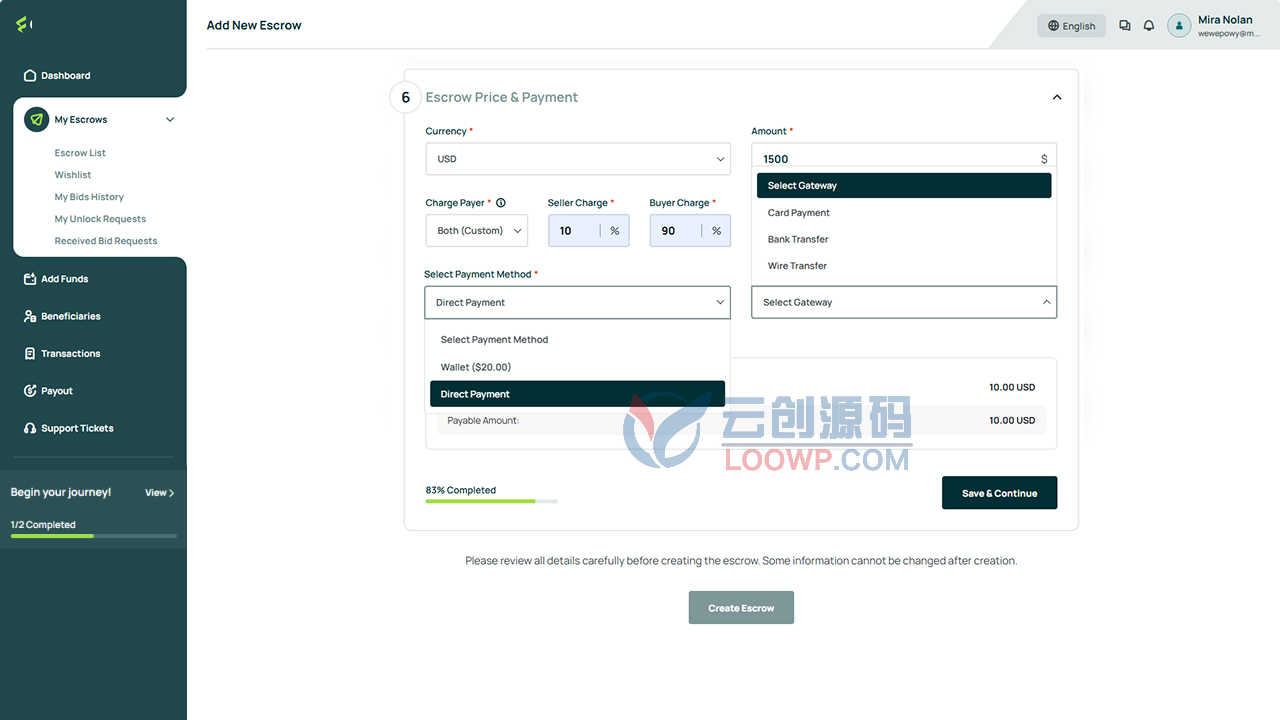Open the chat messages icon
Screen dimensions: 1280x720
[x=1125, y=26]
